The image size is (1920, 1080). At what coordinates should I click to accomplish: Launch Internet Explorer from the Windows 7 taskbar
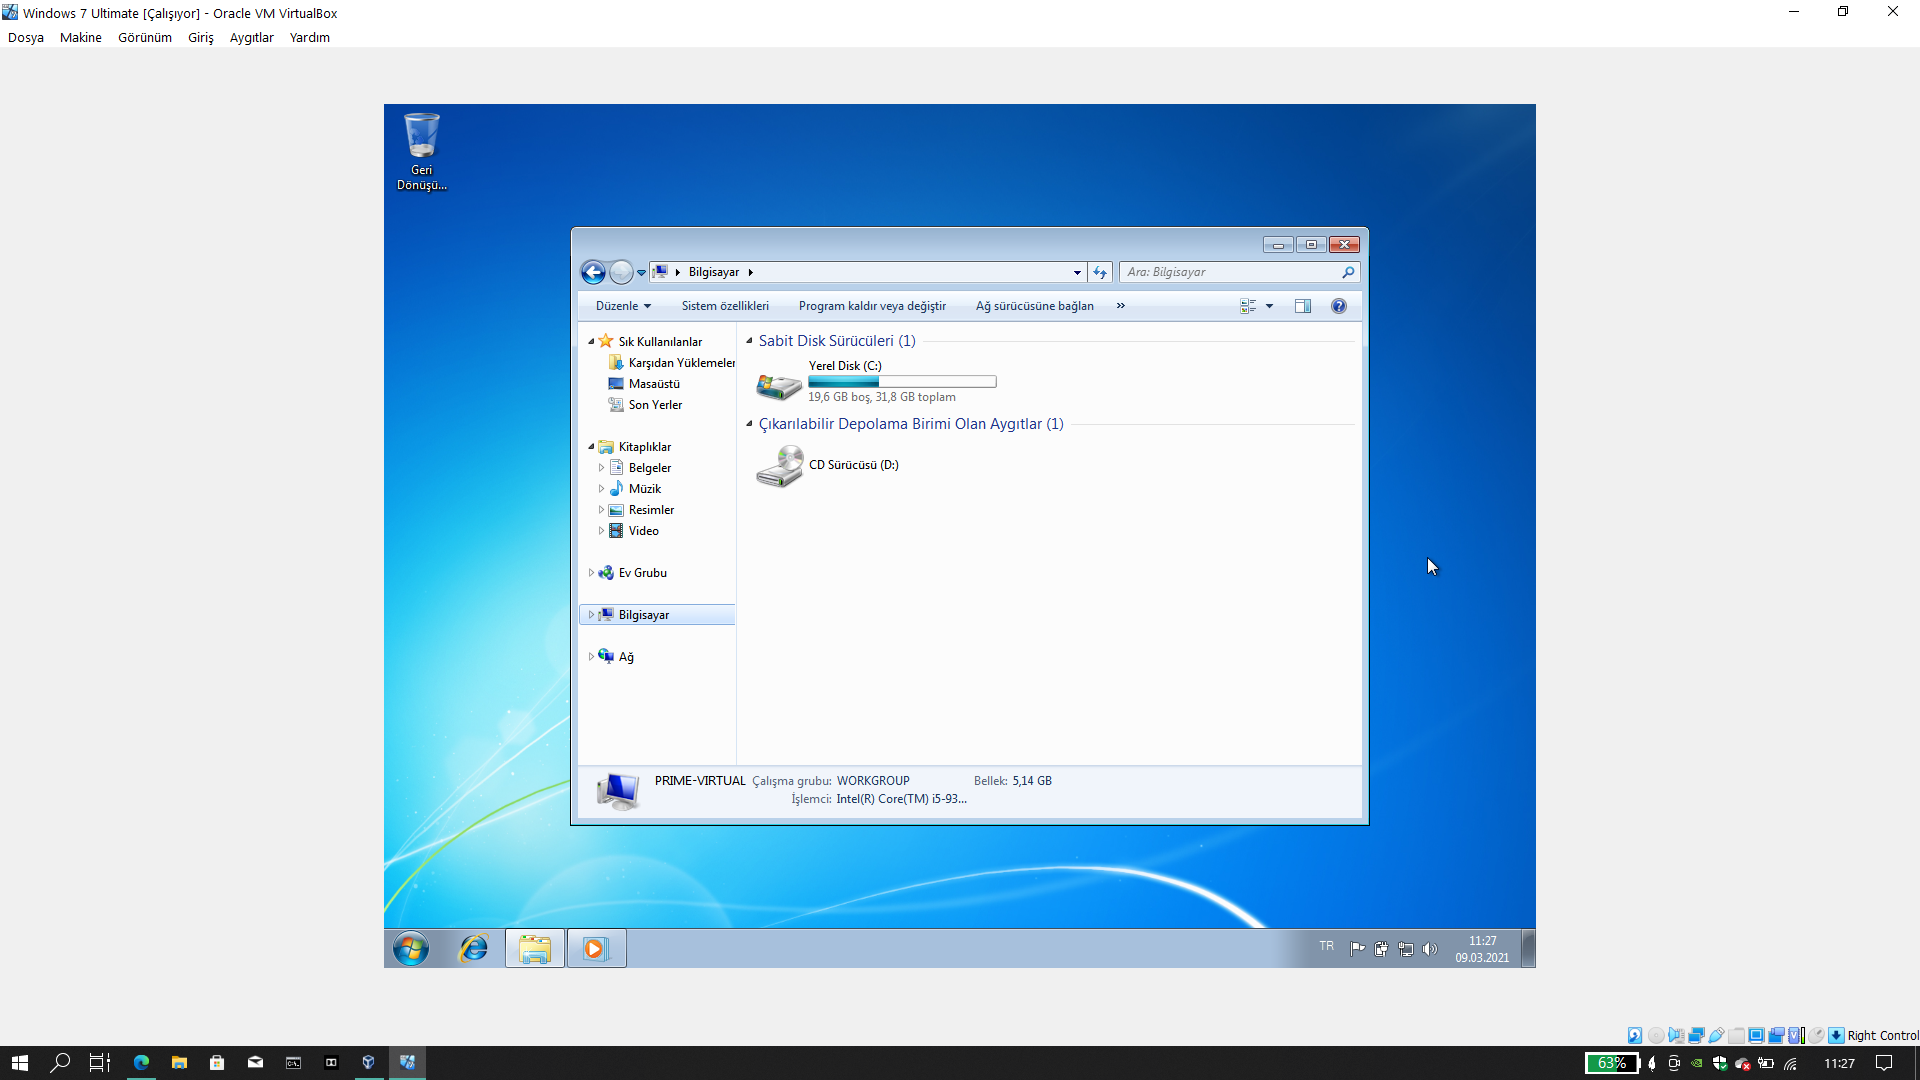tap(473, 948)
